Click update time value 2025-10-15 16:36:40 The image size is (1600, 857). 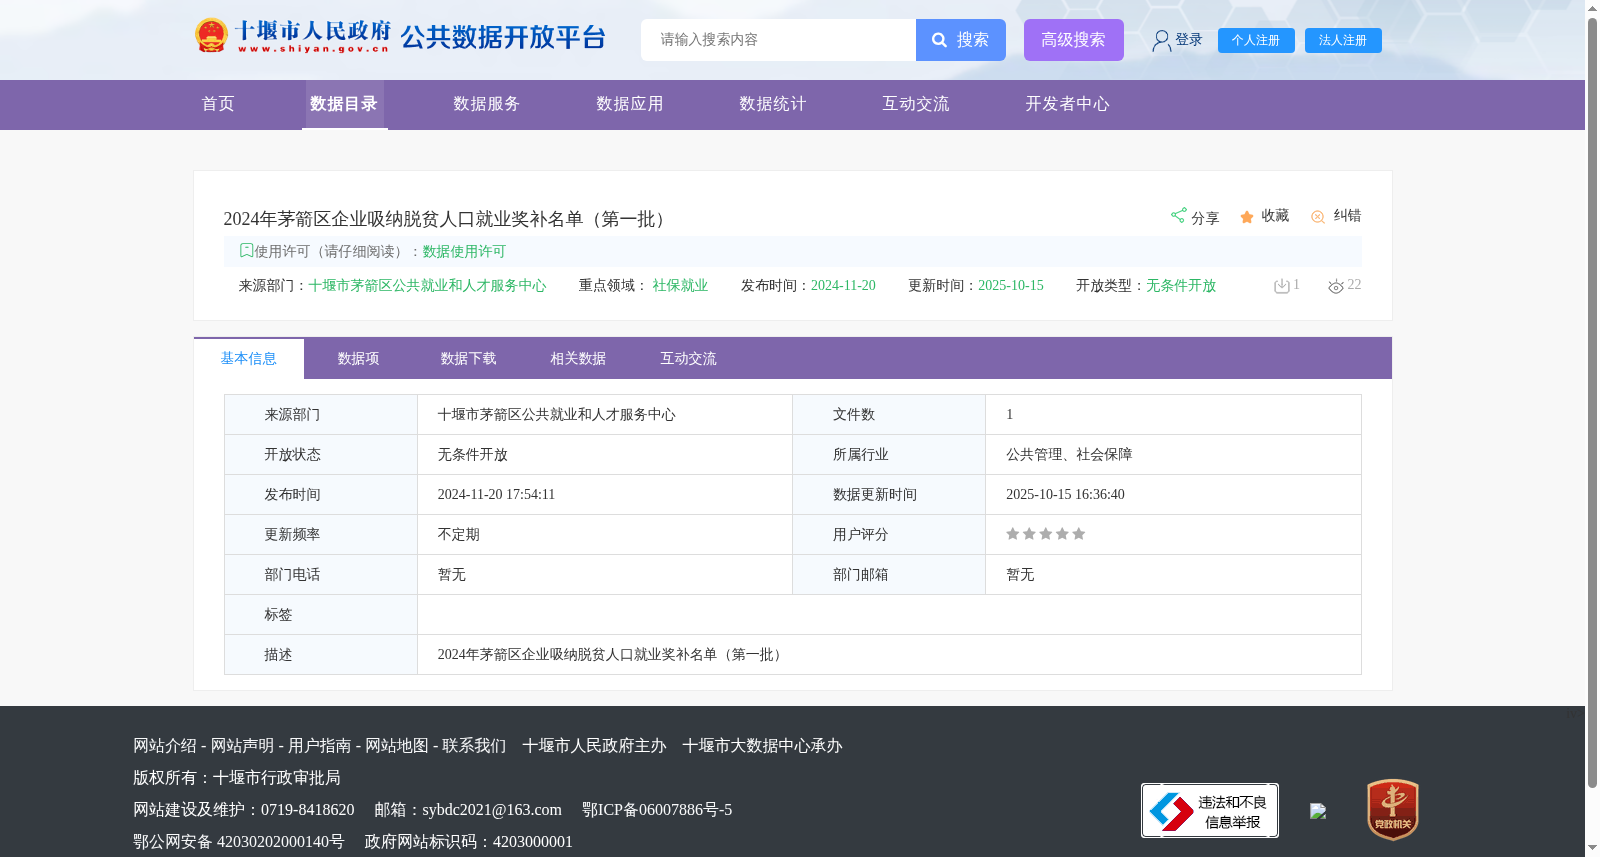(x=1065, y=495)
